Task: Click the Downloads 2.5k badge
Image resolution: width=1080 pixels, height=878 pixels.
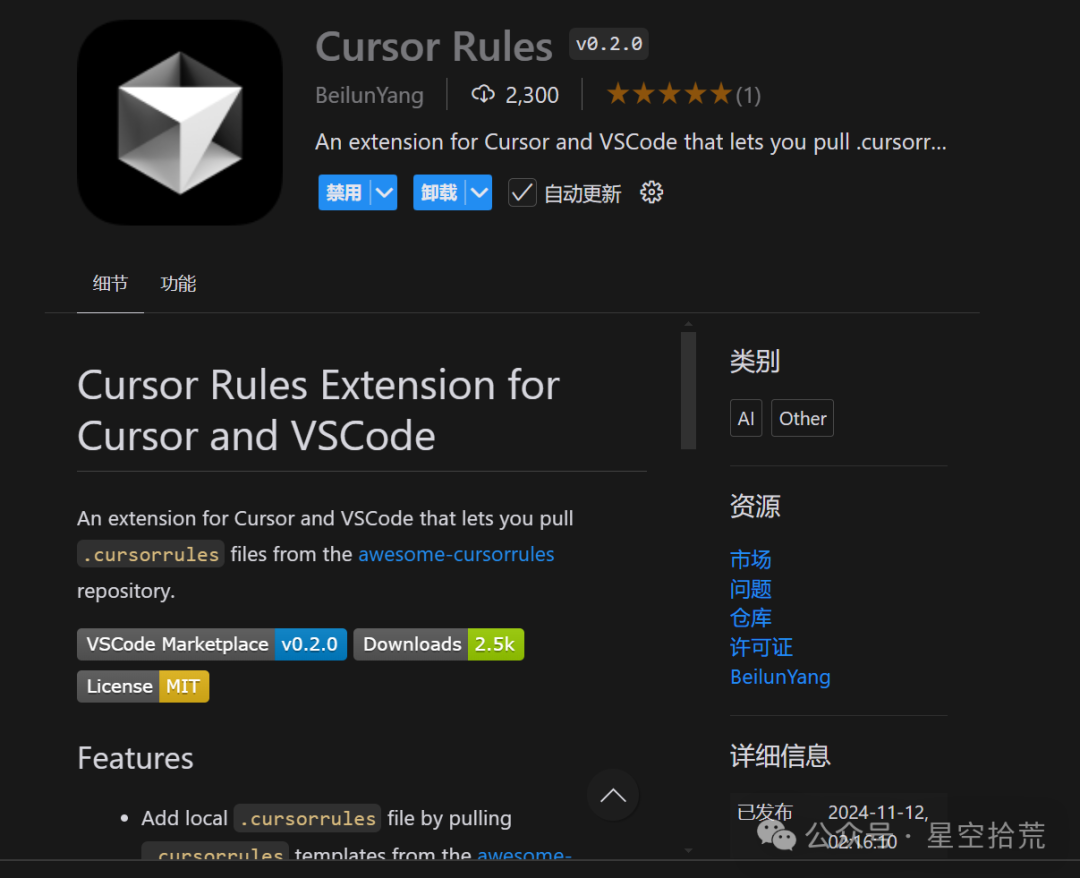Action: [438, 644]
